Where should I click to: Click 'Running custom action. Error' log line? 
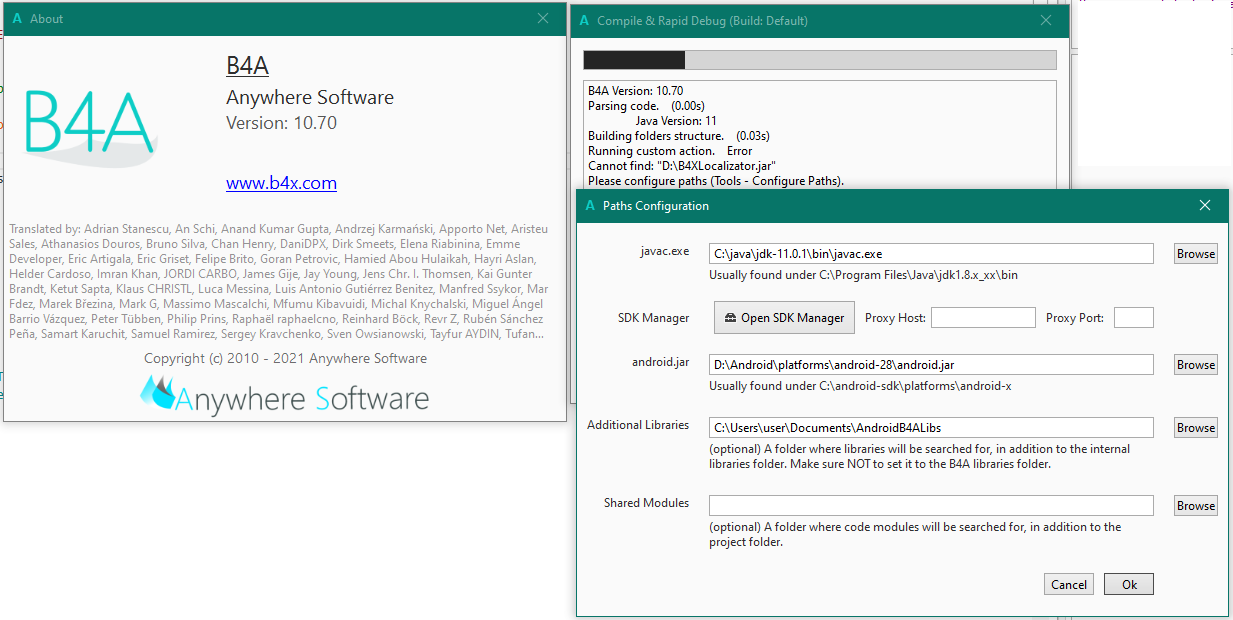[670, 151]
